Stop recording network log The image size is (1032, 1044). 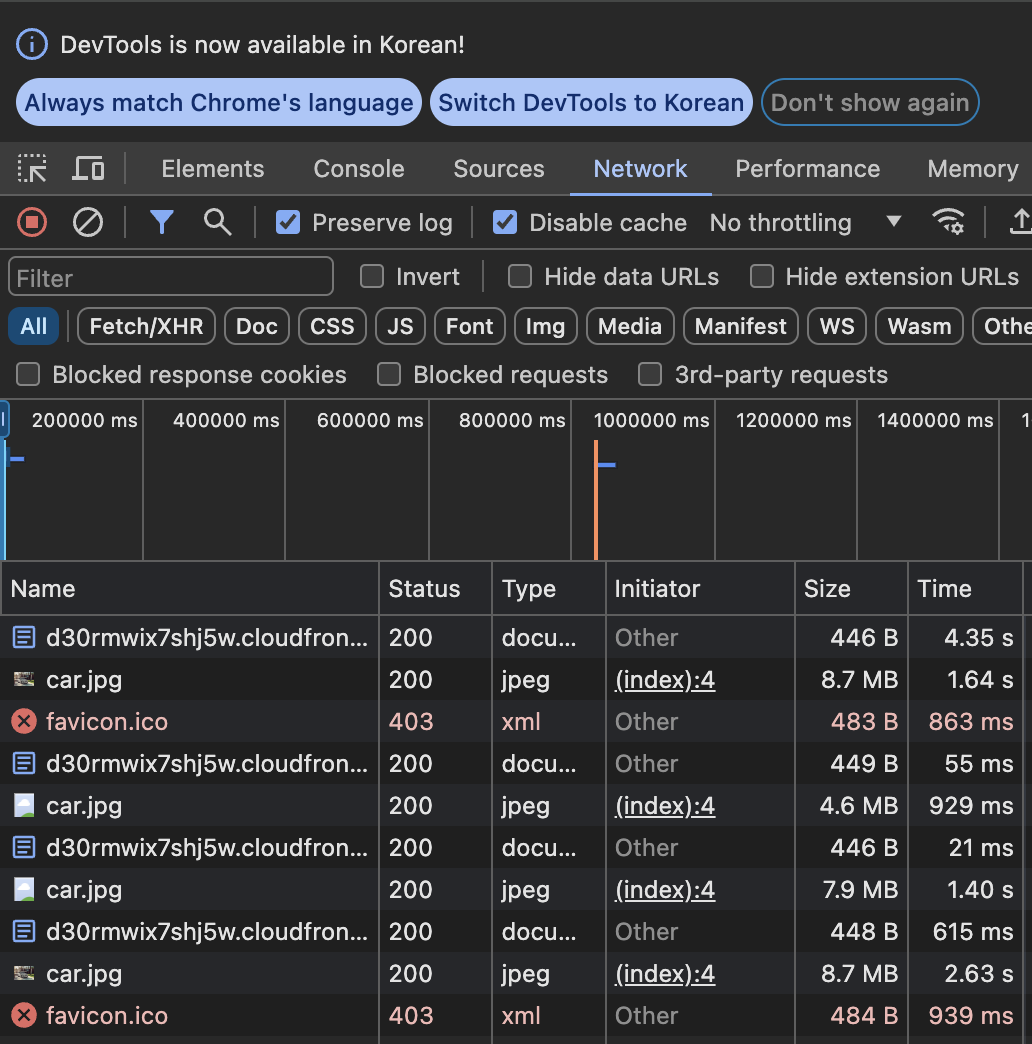click(32, 222)
